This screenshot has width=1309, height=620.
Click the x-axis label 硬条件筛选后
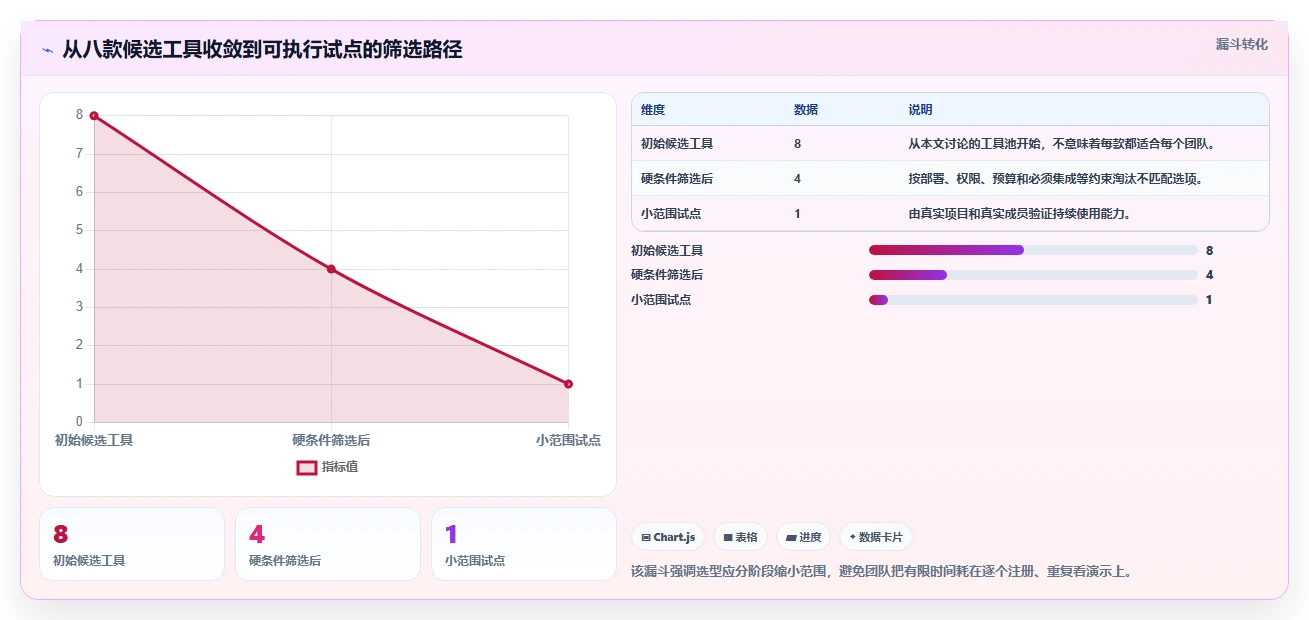coord(331,440)
